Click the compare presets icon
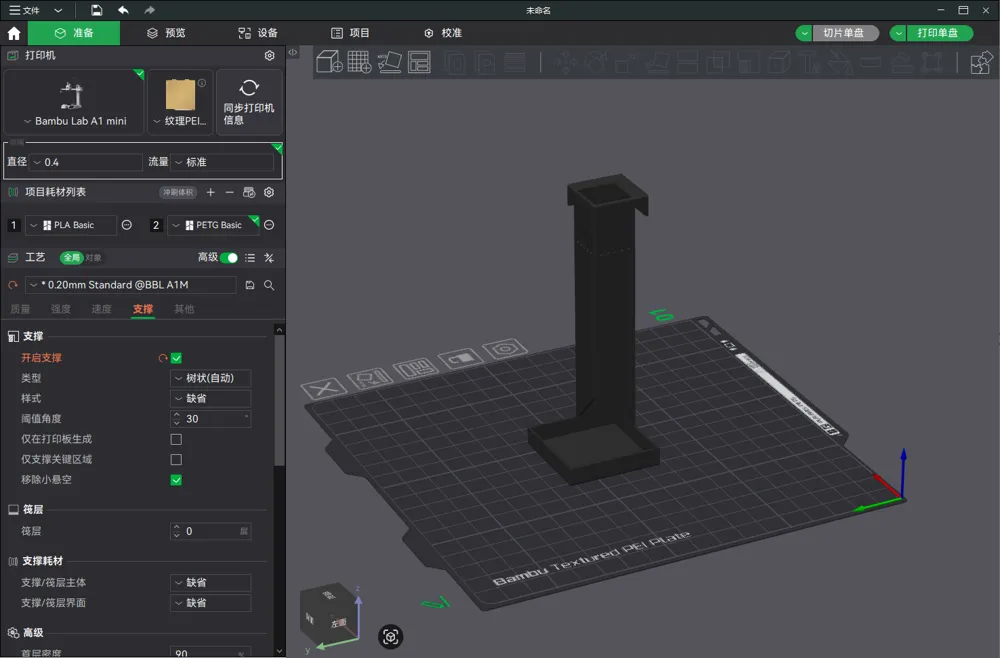 [269, 258]
